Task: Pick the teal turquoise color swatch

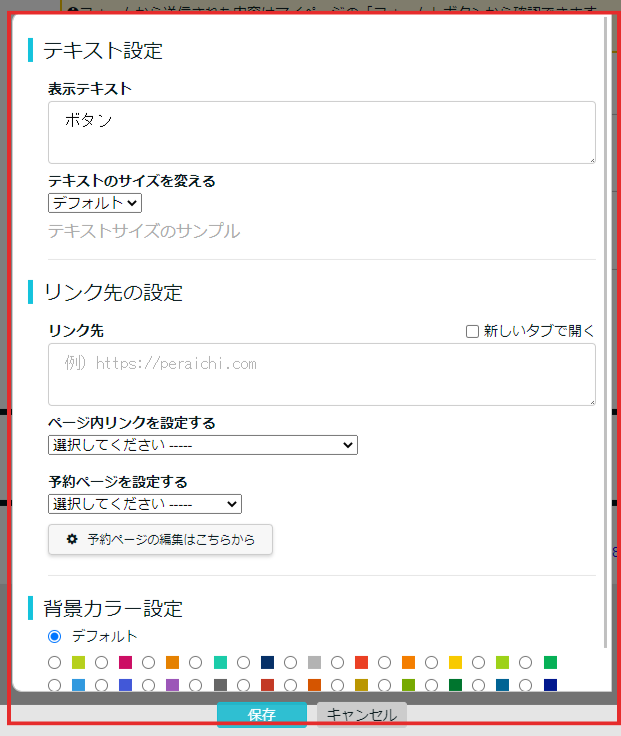Action: coord(220,662)
